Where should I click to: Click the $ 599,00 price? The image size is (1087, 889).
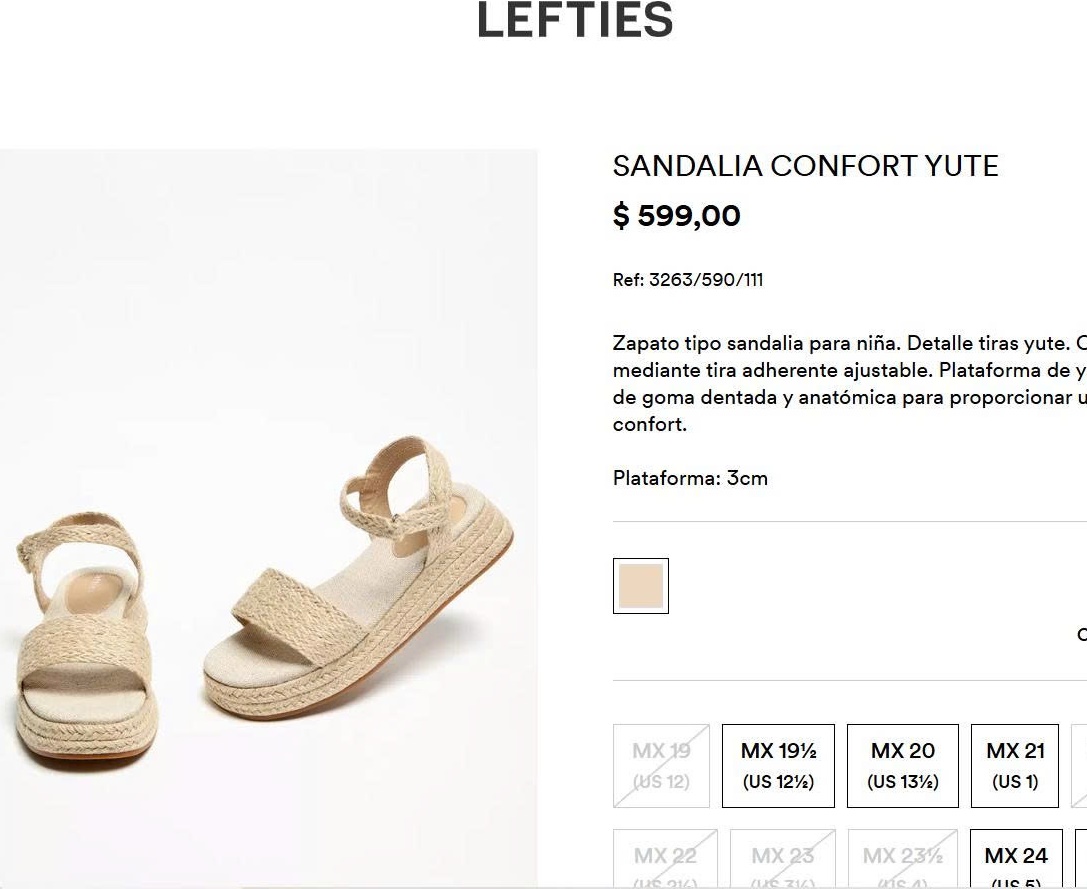pyautogui.click(x=676, y=216)
